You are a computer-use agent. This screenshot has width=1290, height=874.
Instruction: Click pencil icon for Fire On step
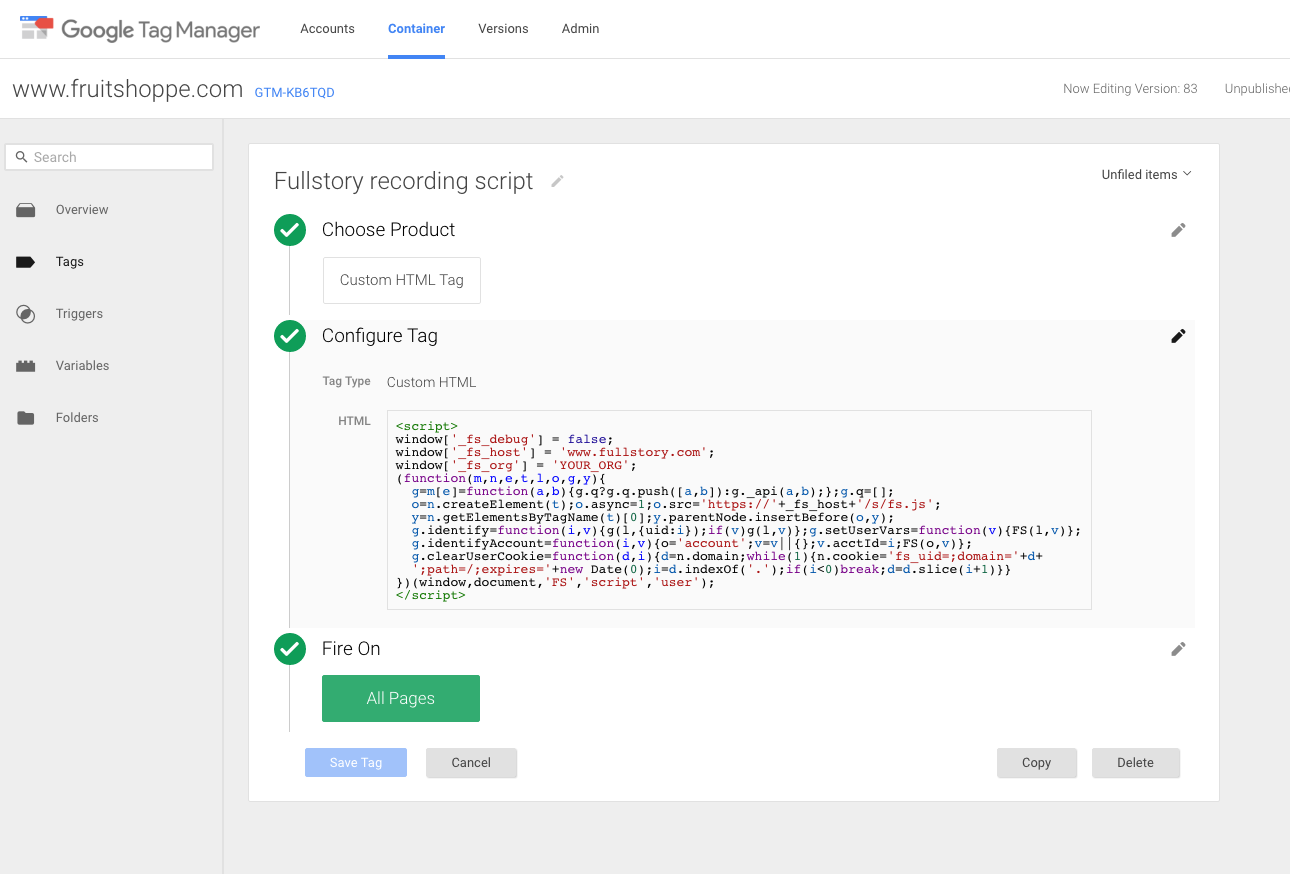pyautogui.click(x=1178, y=649)
